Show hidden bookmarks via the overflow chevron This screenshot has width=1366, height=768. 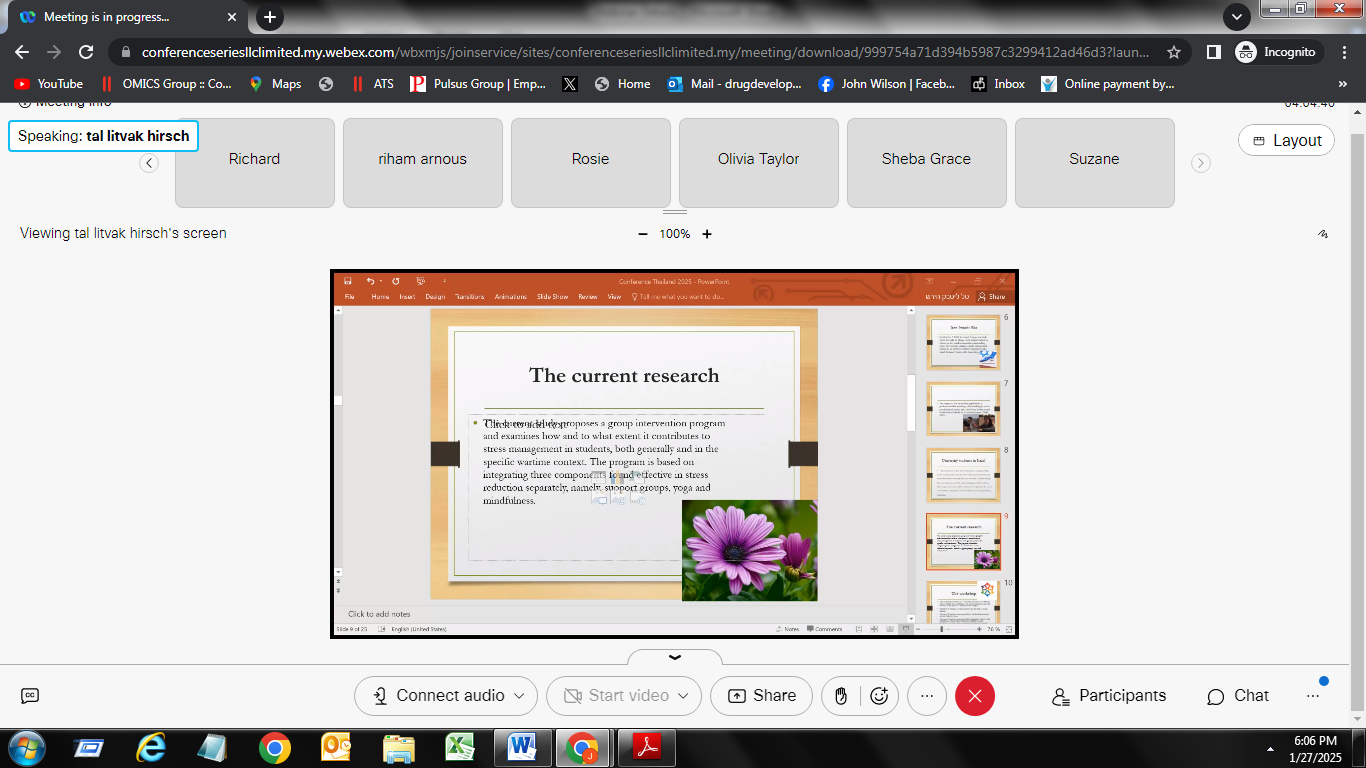click(1343, 84)
